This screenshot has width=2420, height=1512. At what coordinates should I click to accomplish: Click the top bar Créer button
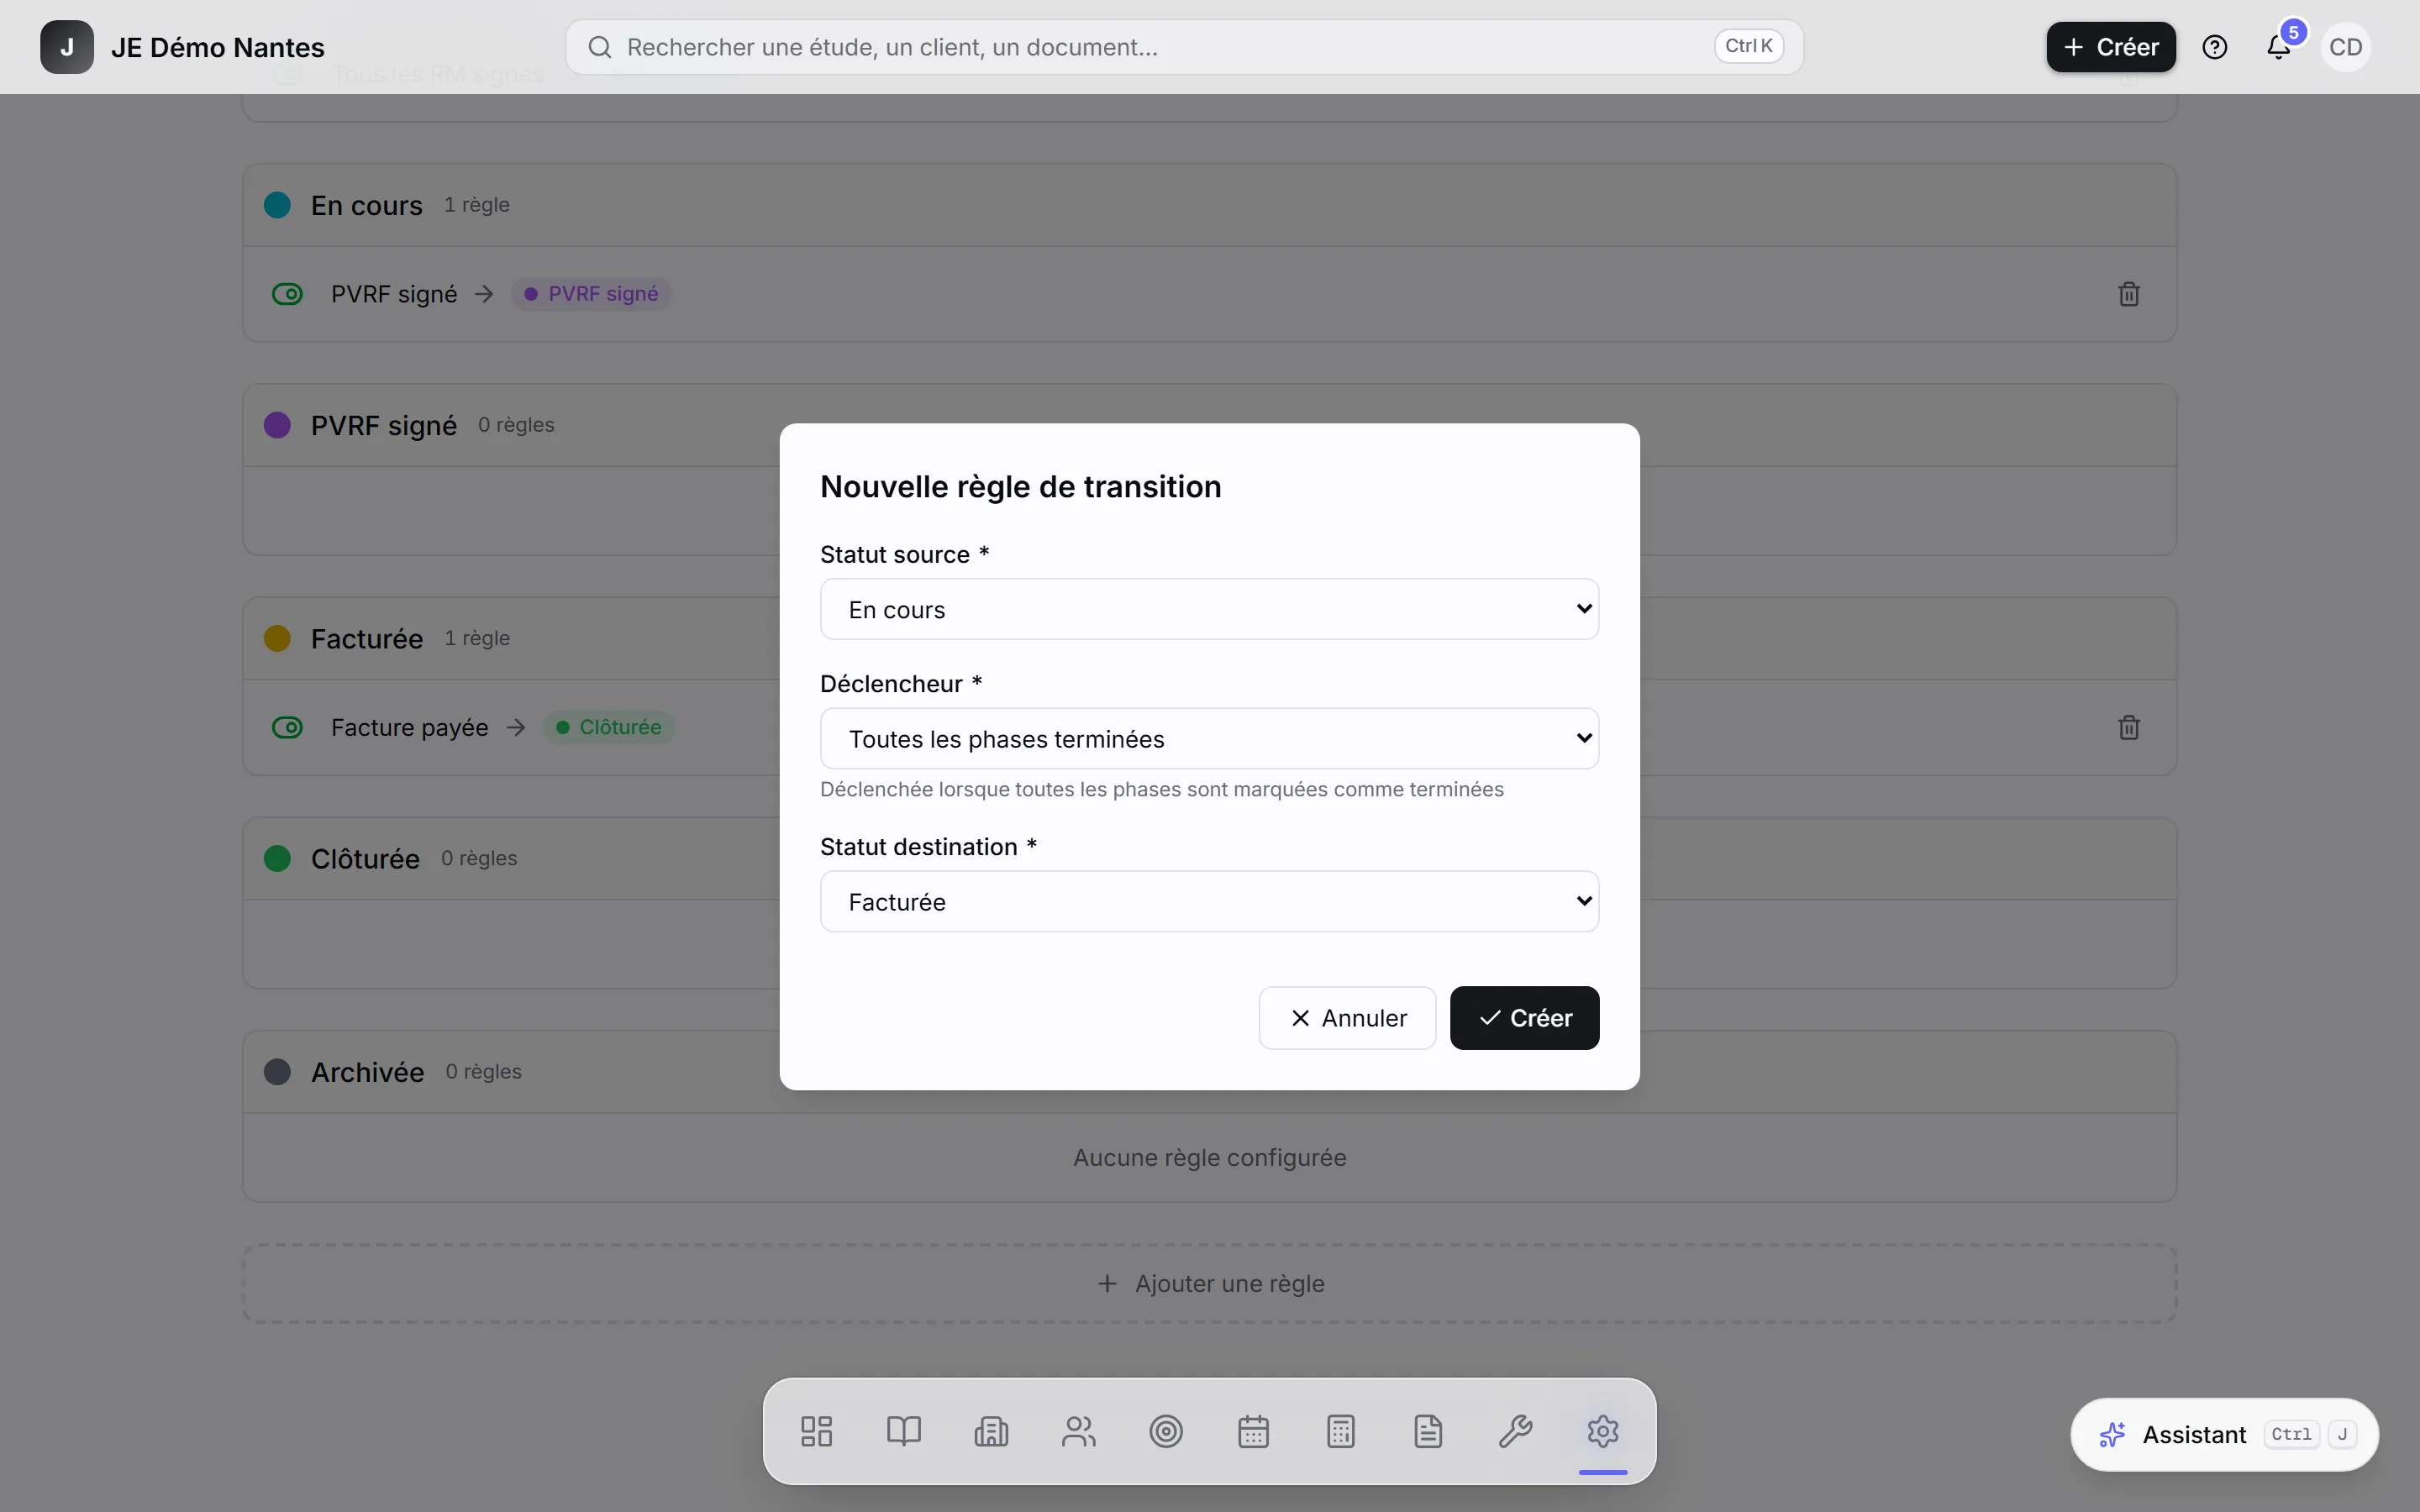point(2111,47)
